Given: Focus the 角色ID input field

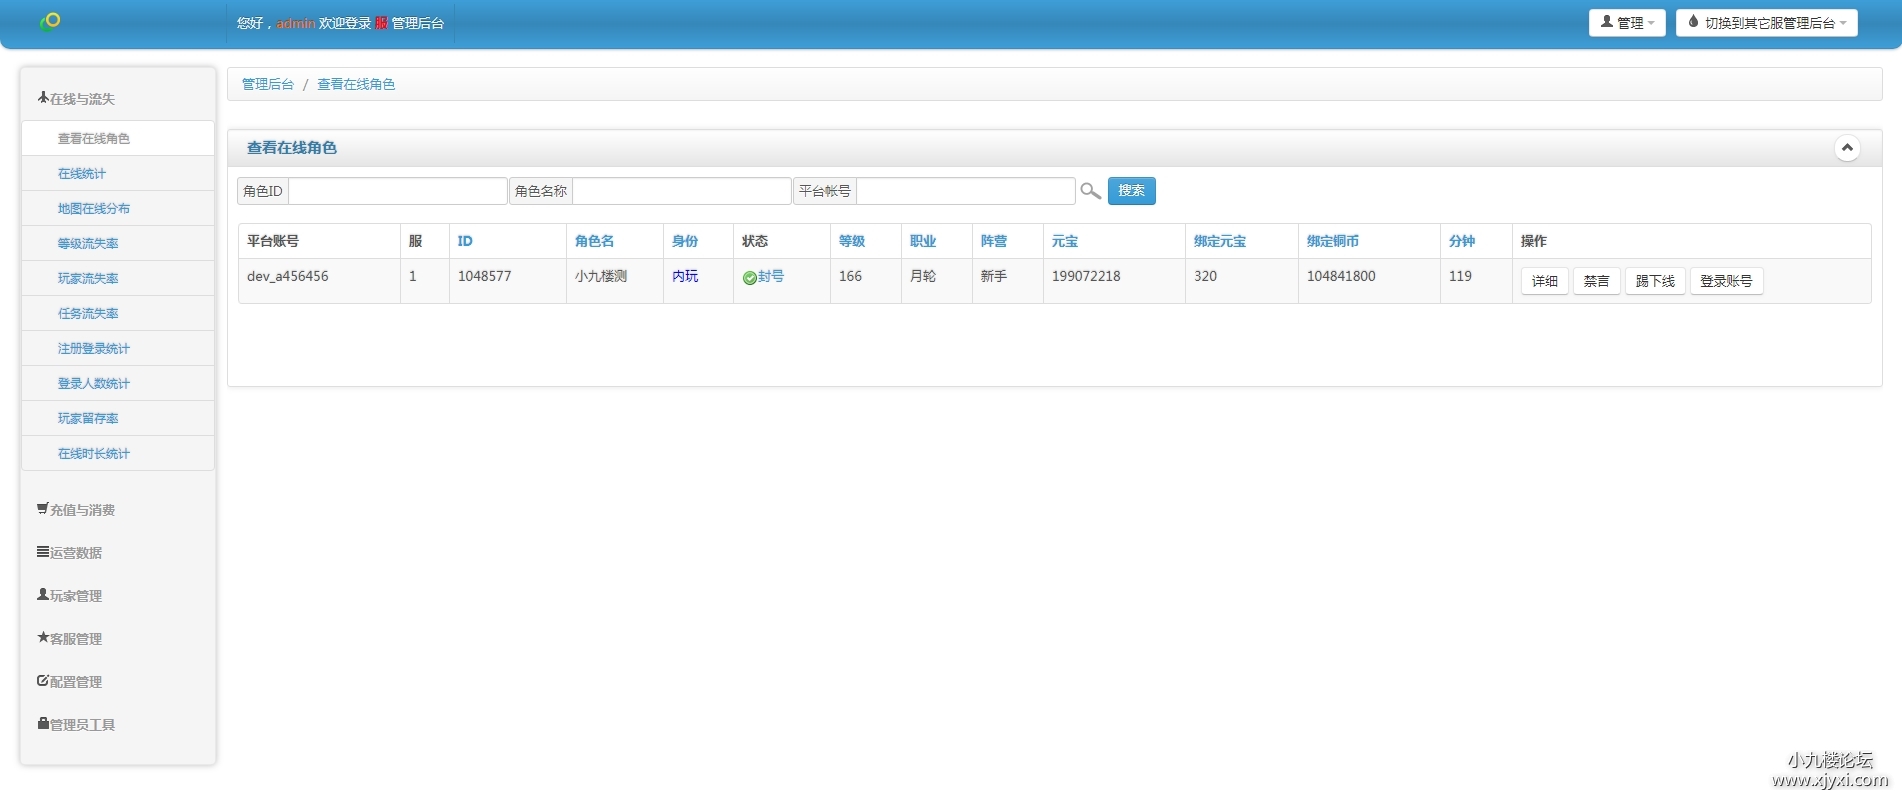Looking at the screenshot, I should (397, 191).
